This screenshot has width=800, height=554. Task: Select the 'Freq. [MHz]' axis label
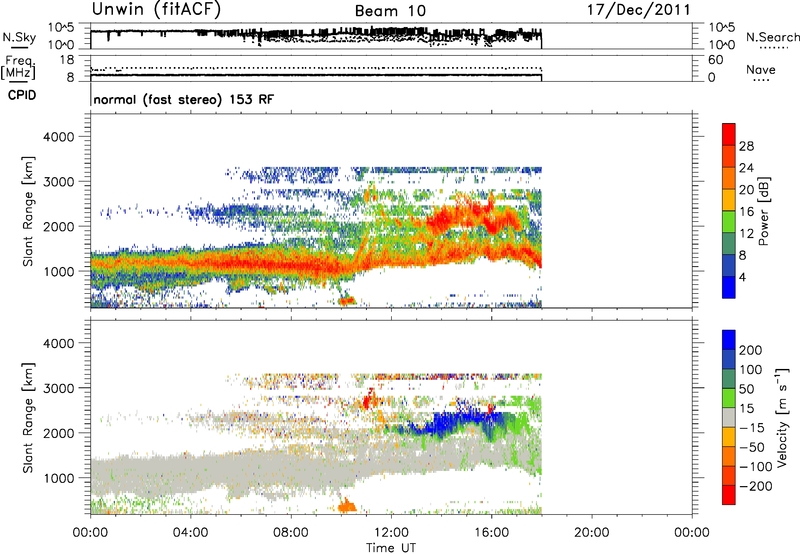[19, 67]
